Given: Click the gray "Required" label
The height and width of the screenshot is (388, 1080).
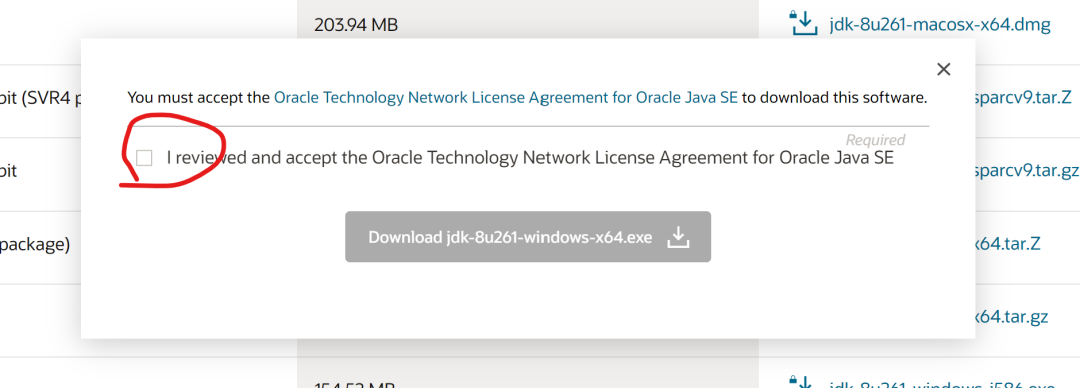Looking at the screenshot, I should [875, 140].
